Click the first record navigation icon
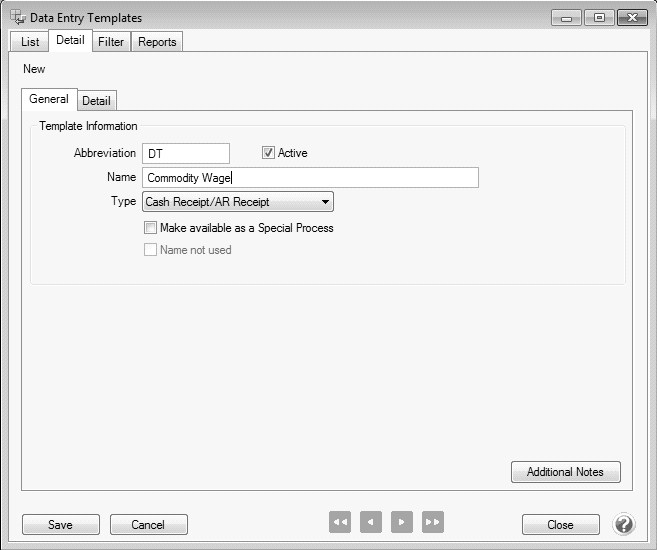Viewport: 657px width, 550px height. pyautogui.click(x=340, y=522)
